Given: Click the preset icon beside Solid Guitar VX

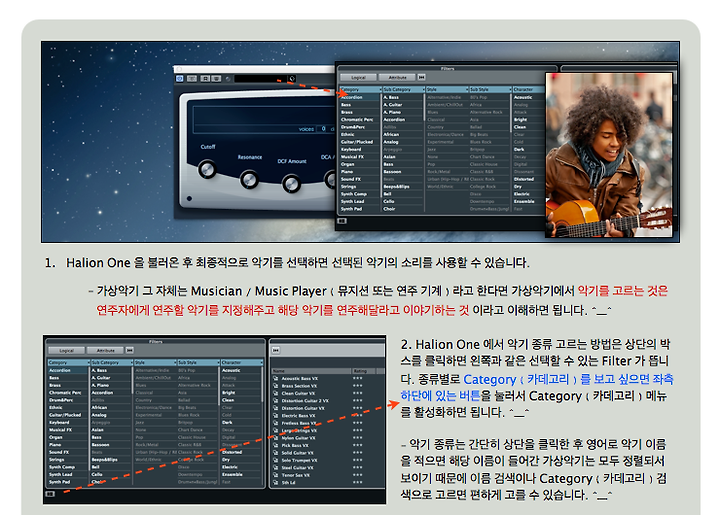Looking at the screenshot, I should tap(276, 453).
